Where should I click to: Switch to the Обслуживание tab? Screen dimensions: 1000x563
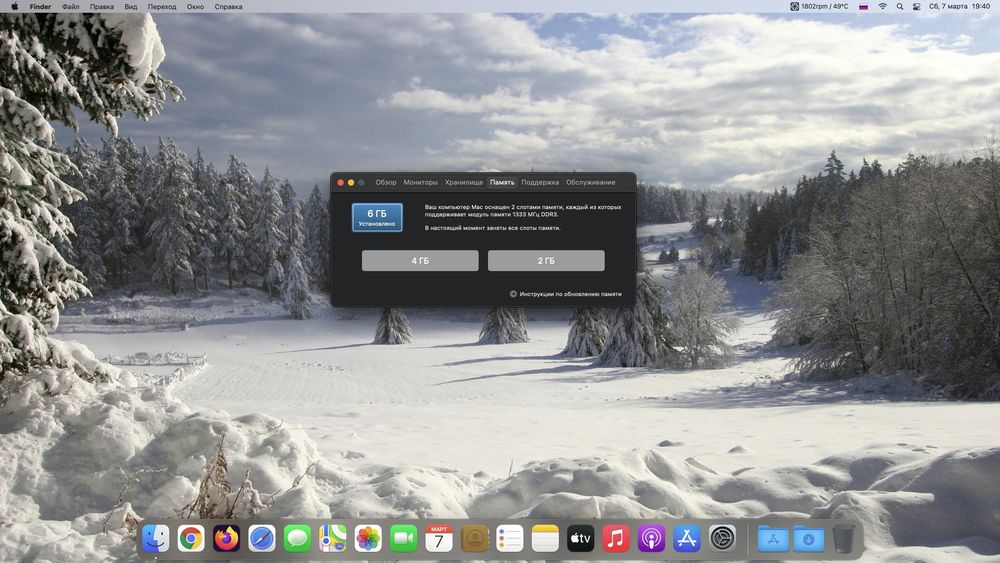point(591,182)
